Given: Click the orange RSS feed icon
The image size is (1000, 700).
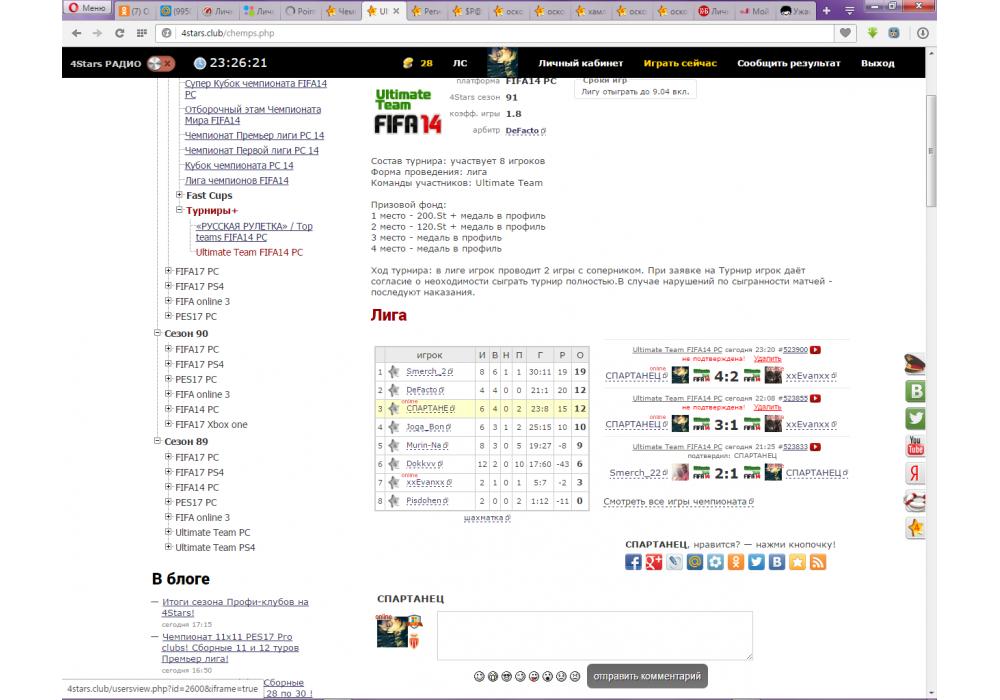Looking at the screenshot, I should 818,562.
